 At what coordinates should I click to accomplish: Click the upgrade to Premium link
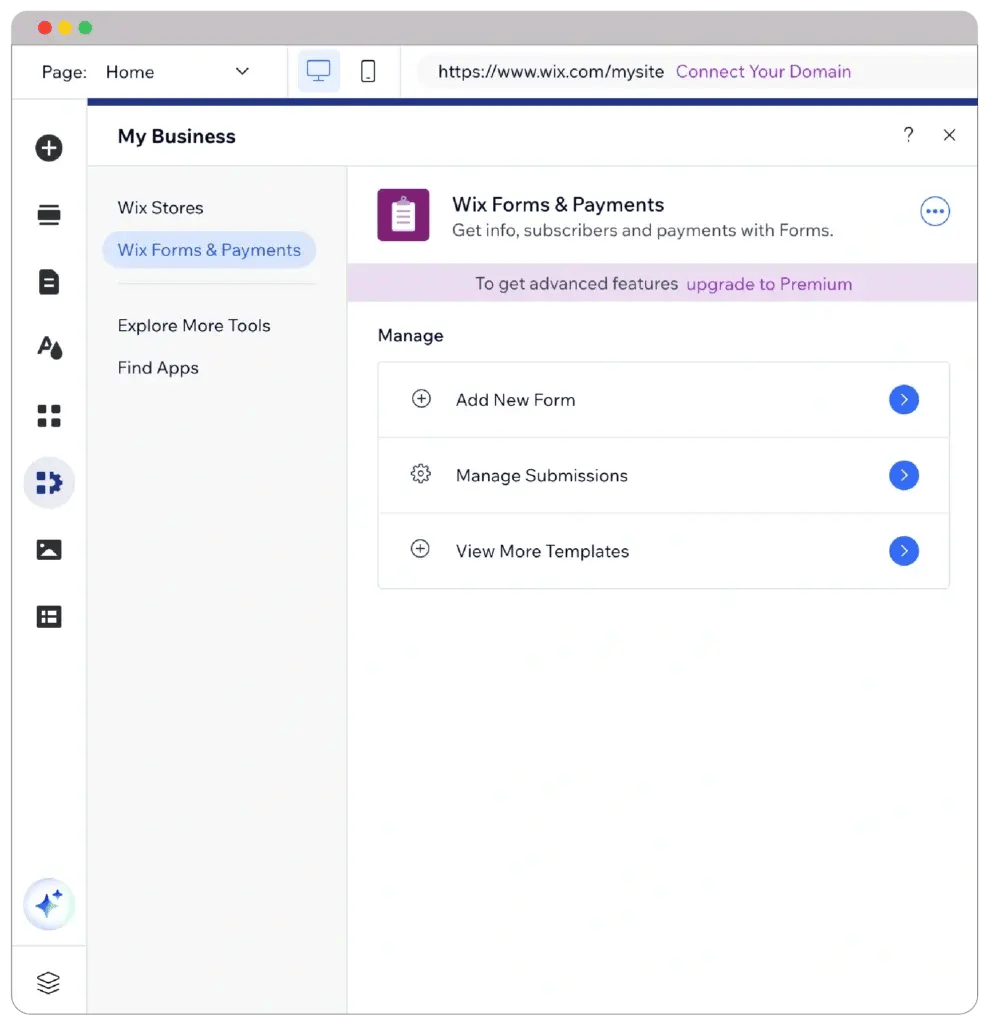[769, 284]
